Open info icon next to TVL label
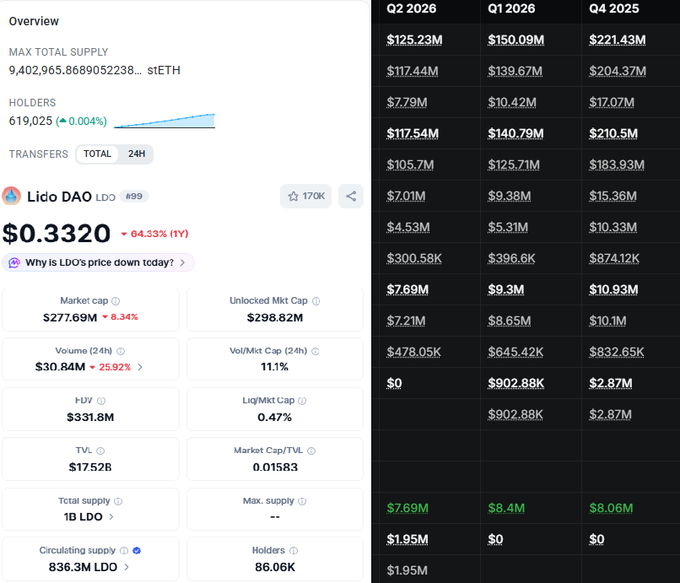The height and width of the screenshot is (583, 680). point(100,451)
